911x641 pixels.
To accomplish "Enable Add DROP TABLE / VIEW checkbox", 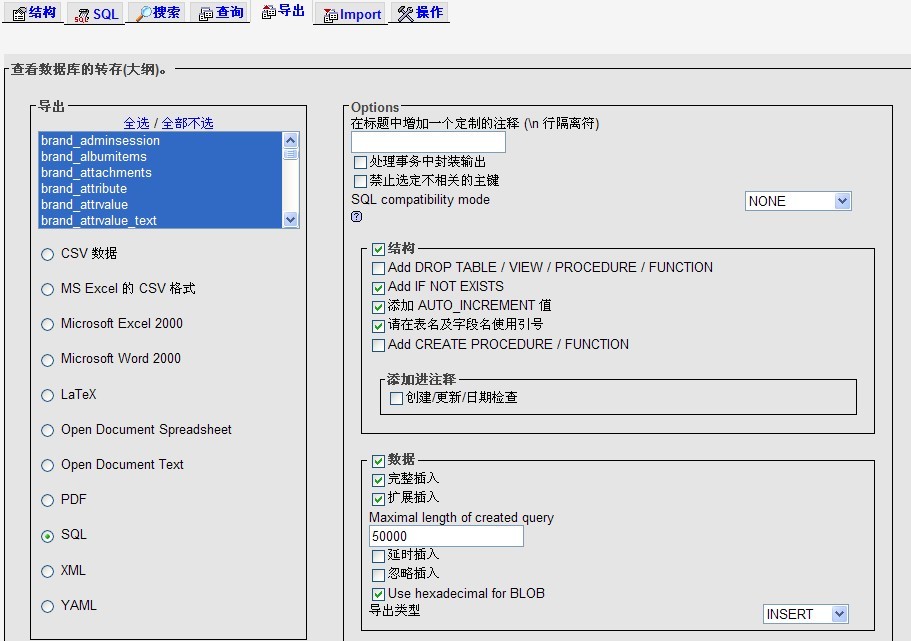I will point(378,268).
